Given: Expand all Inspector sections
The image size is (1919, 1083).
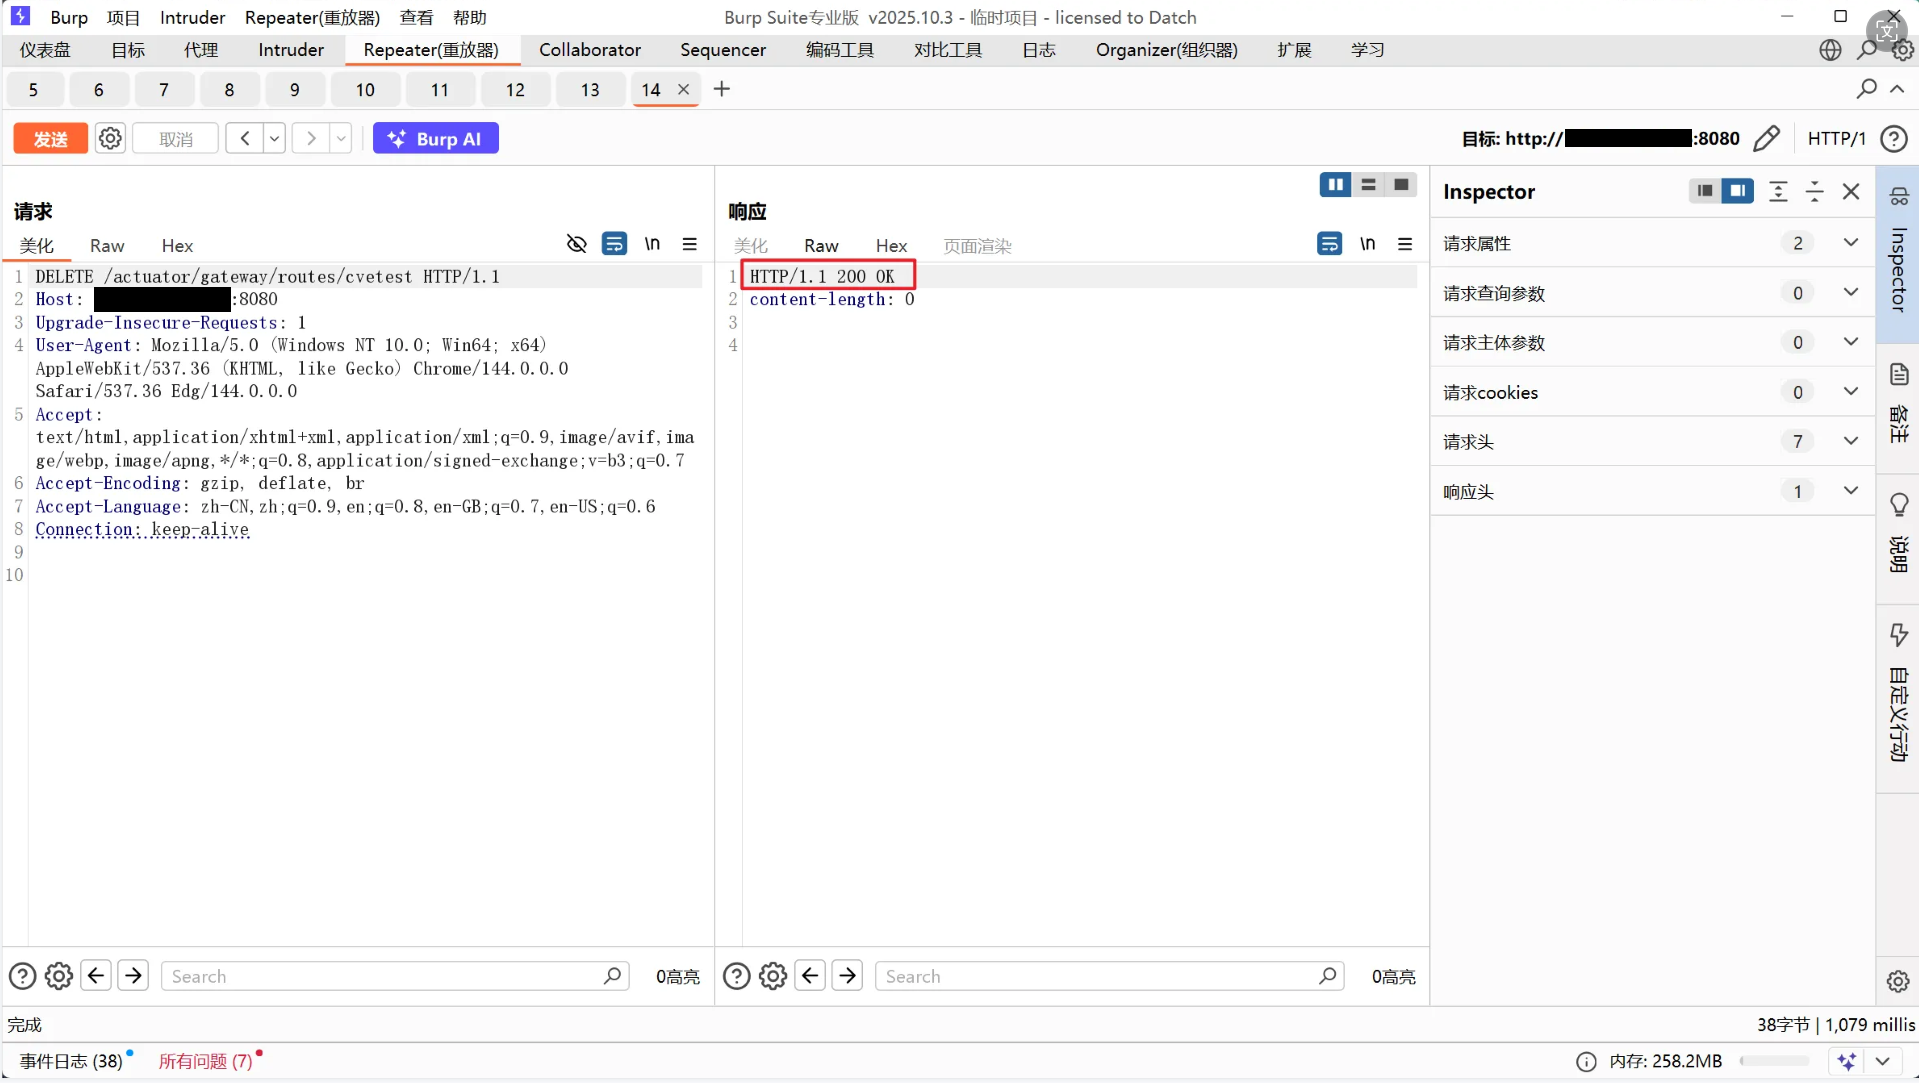Looking at the screenshot, I should pos(1778,191).
